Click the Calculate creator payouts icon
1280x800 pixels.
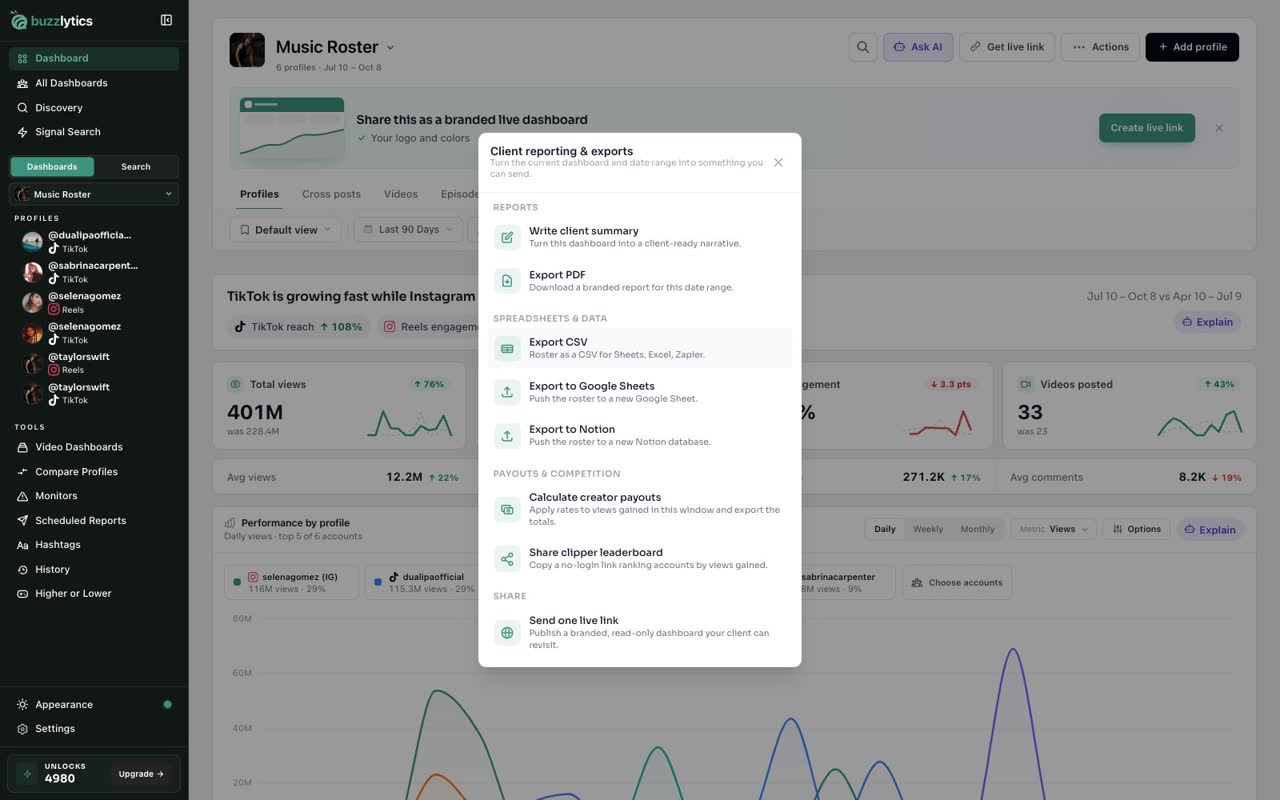point(507,510)
